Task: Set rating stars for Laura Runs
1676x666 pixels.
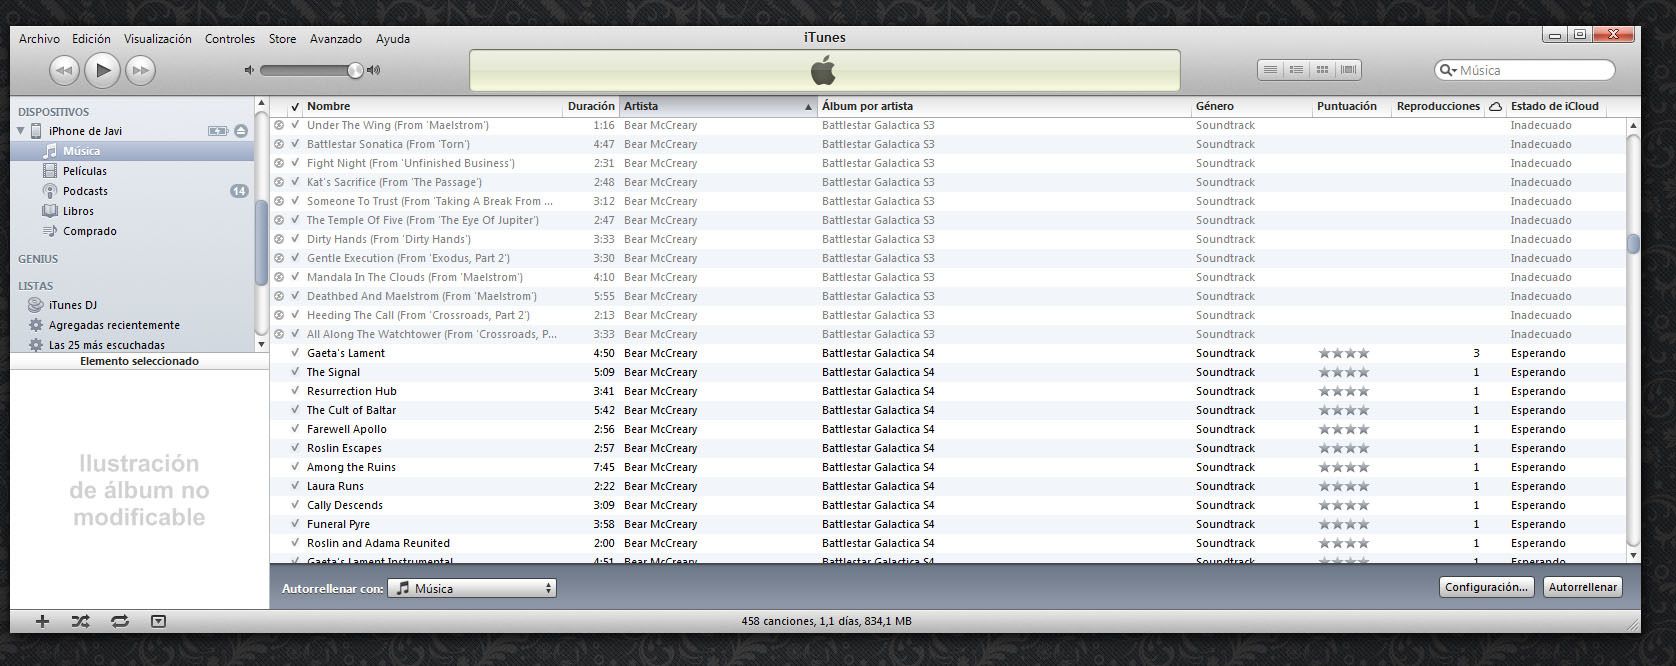Action: [x=1343, y=486]
